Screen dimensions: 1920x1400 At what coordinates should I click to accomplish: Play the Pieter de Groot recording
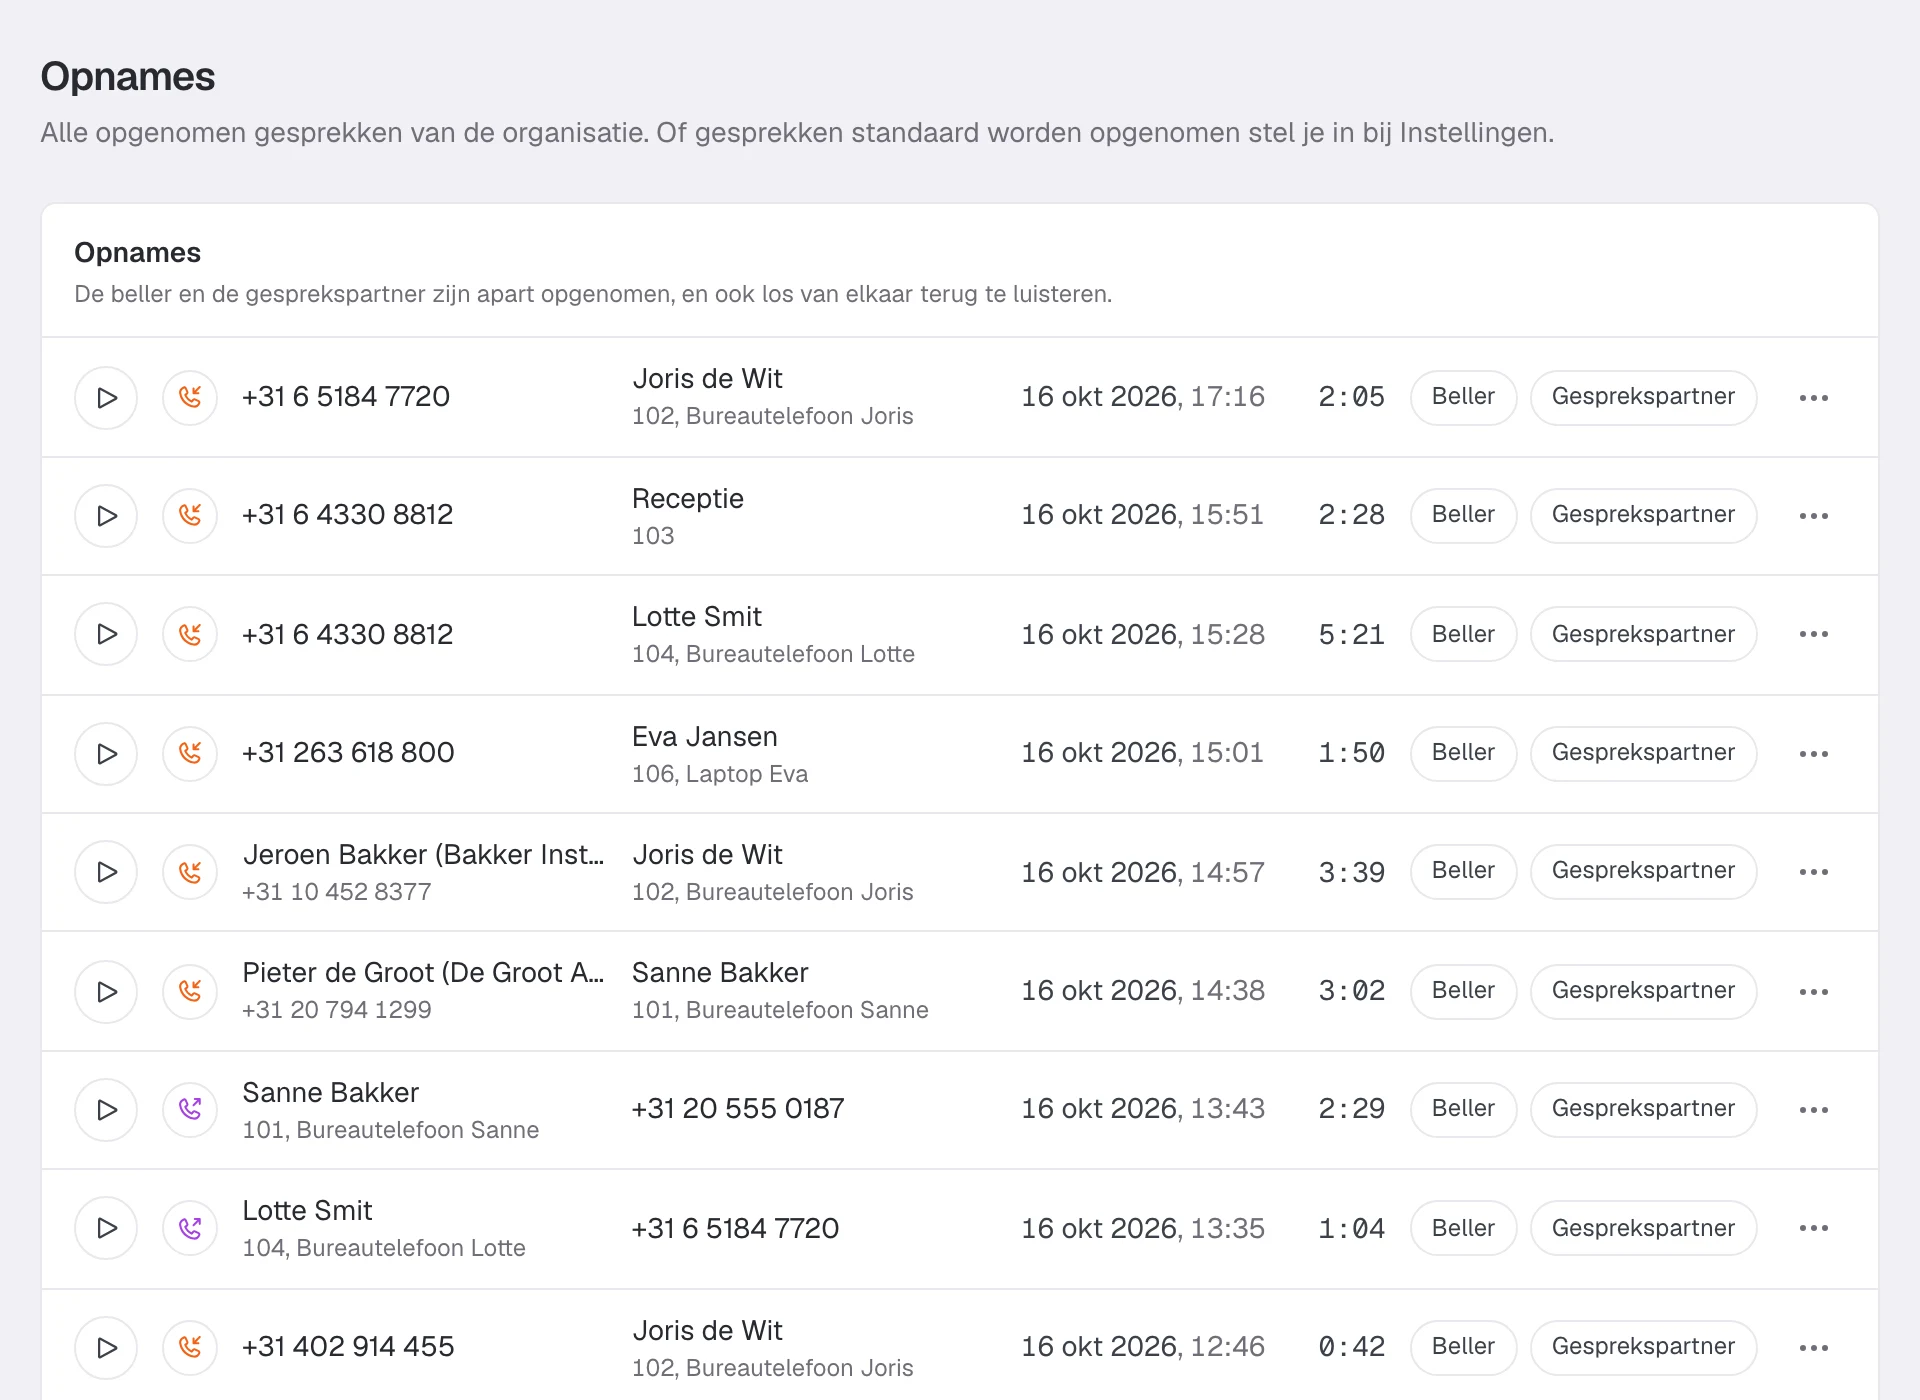pyautogui.click(x=106, y=992)
